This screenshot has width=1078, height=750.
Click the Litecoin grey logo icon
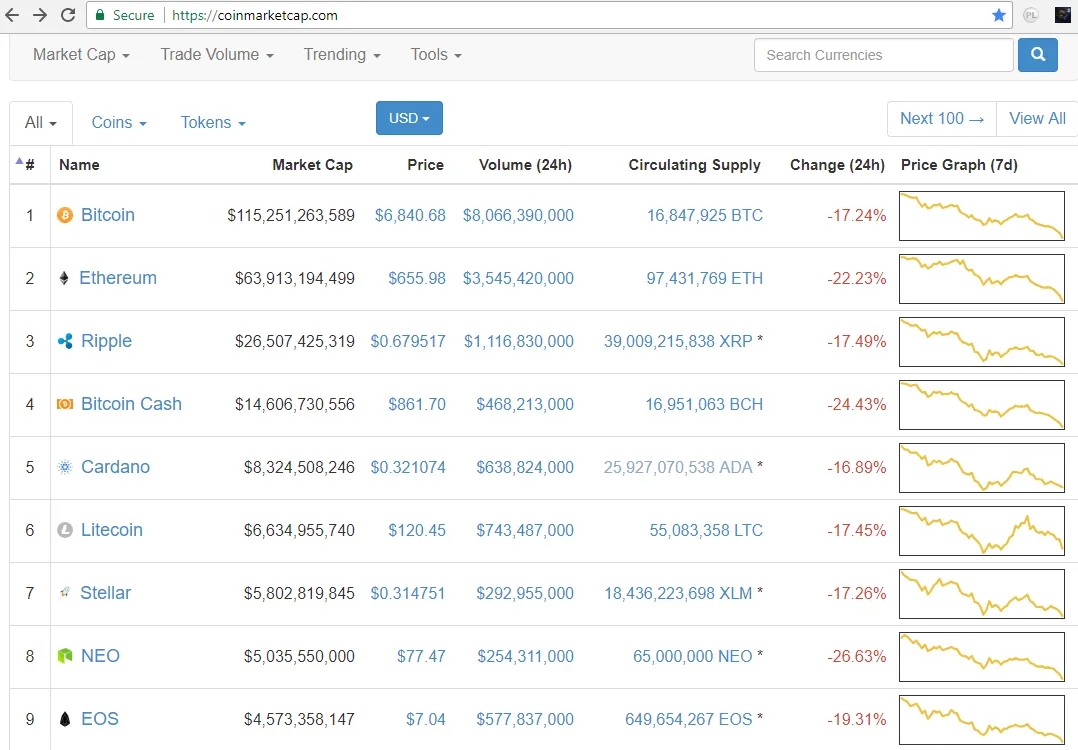pyautogui.click(x=65, y=530)
